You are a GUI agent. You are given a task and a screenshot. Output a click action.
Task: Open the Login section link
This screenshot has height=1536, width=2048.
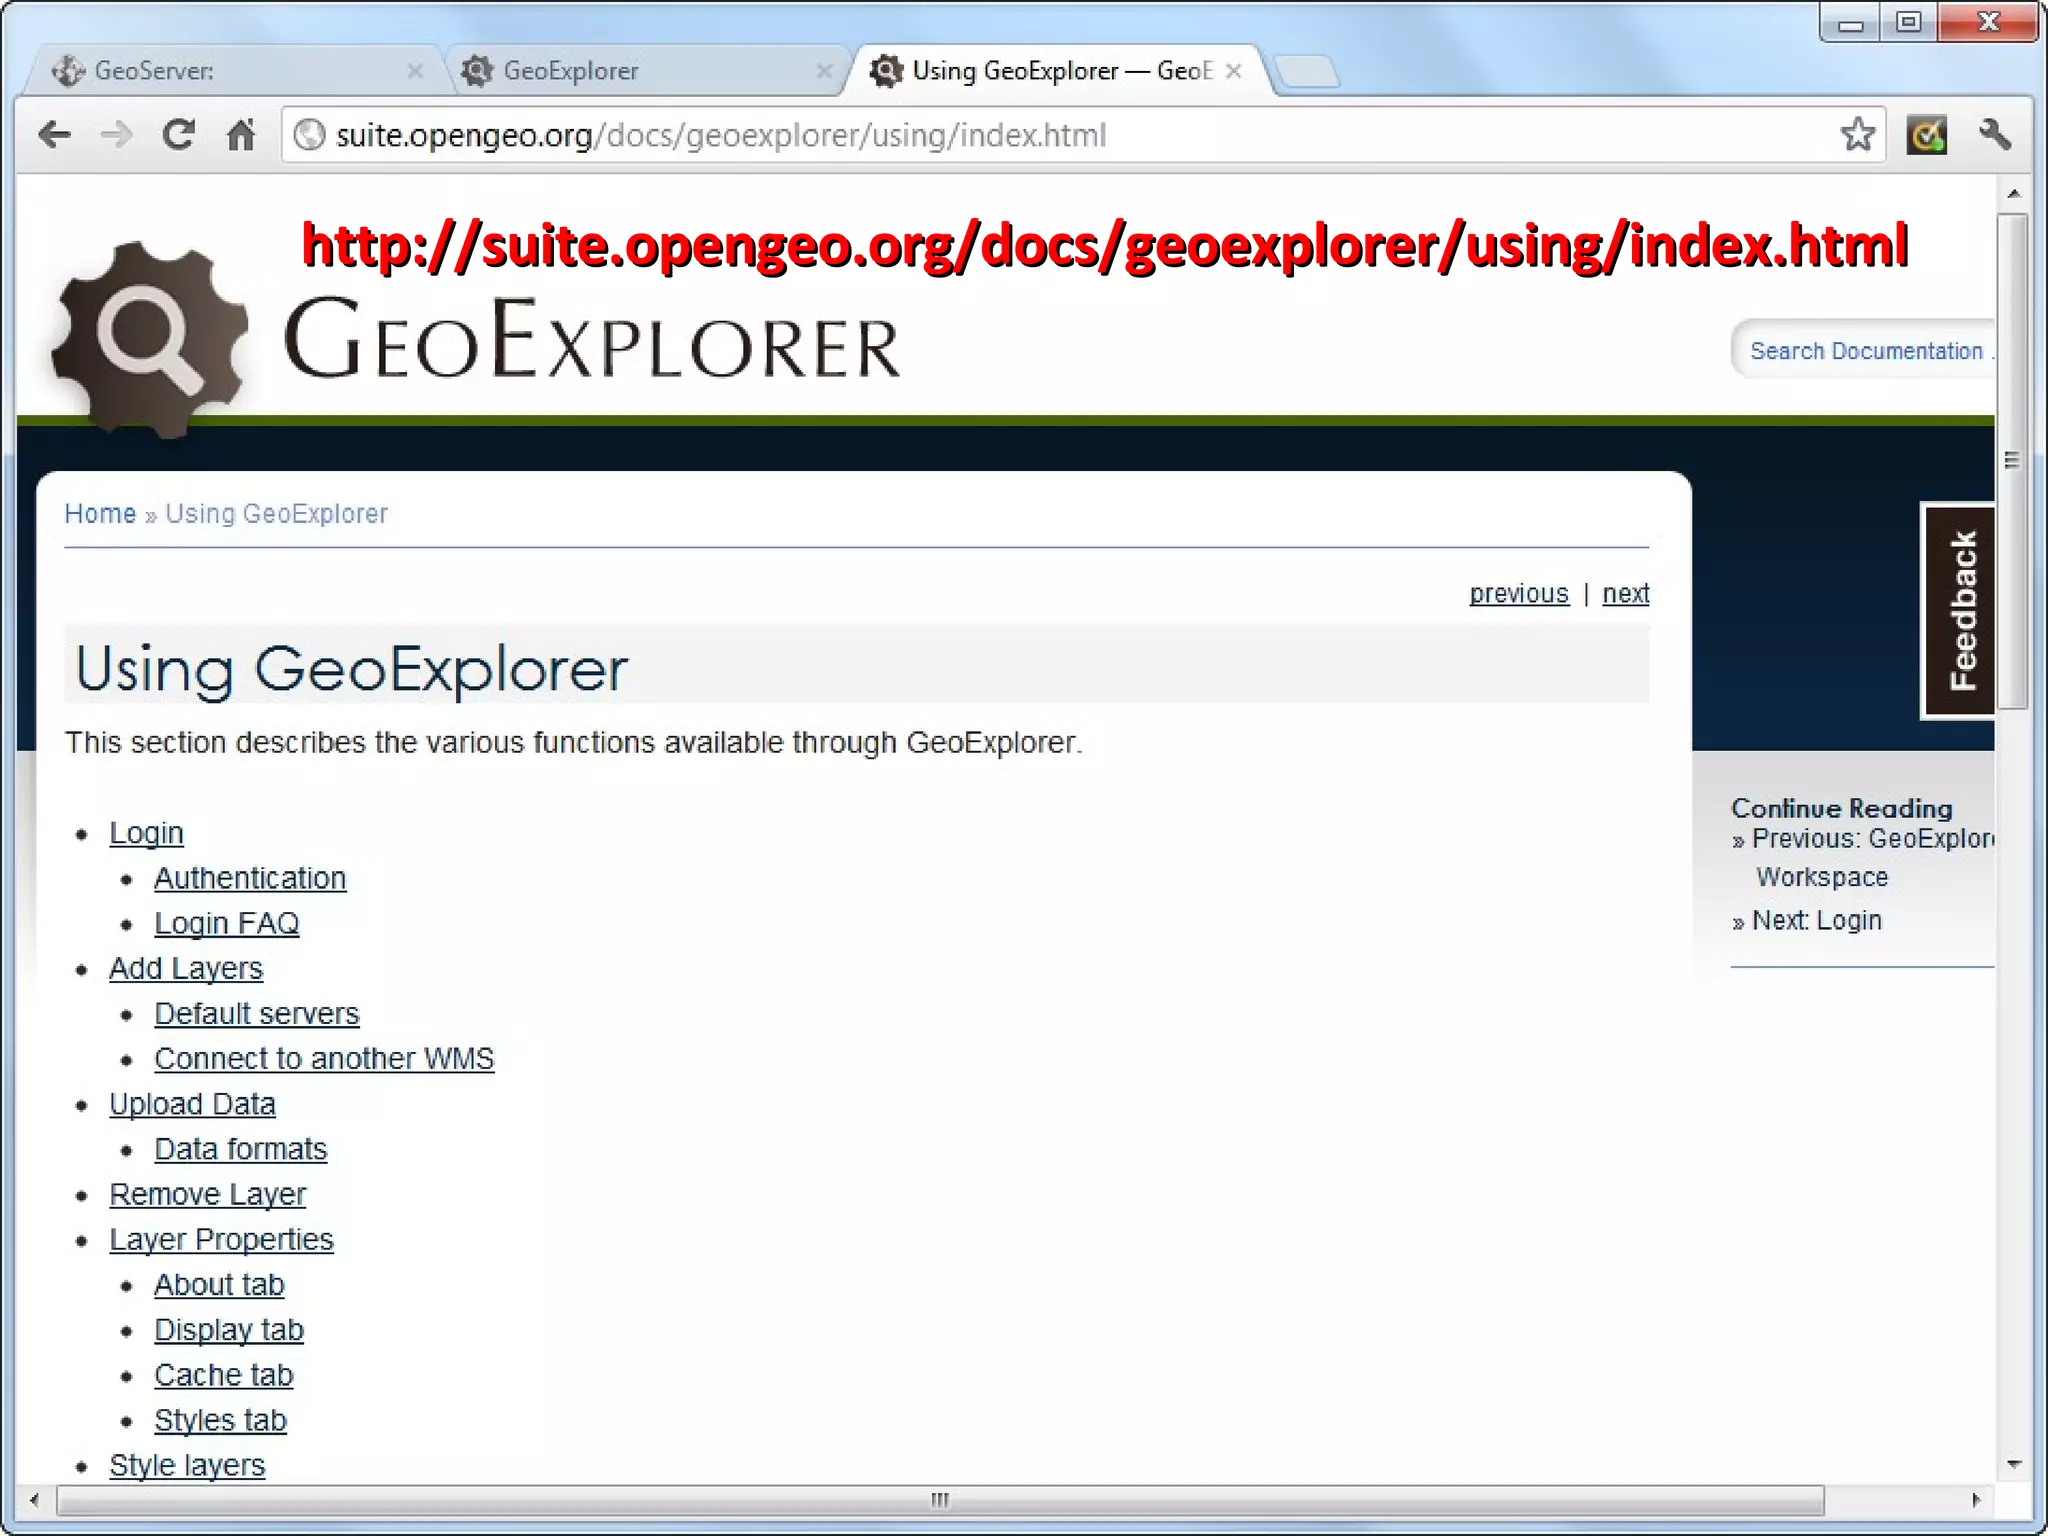(x=146, y=833)
